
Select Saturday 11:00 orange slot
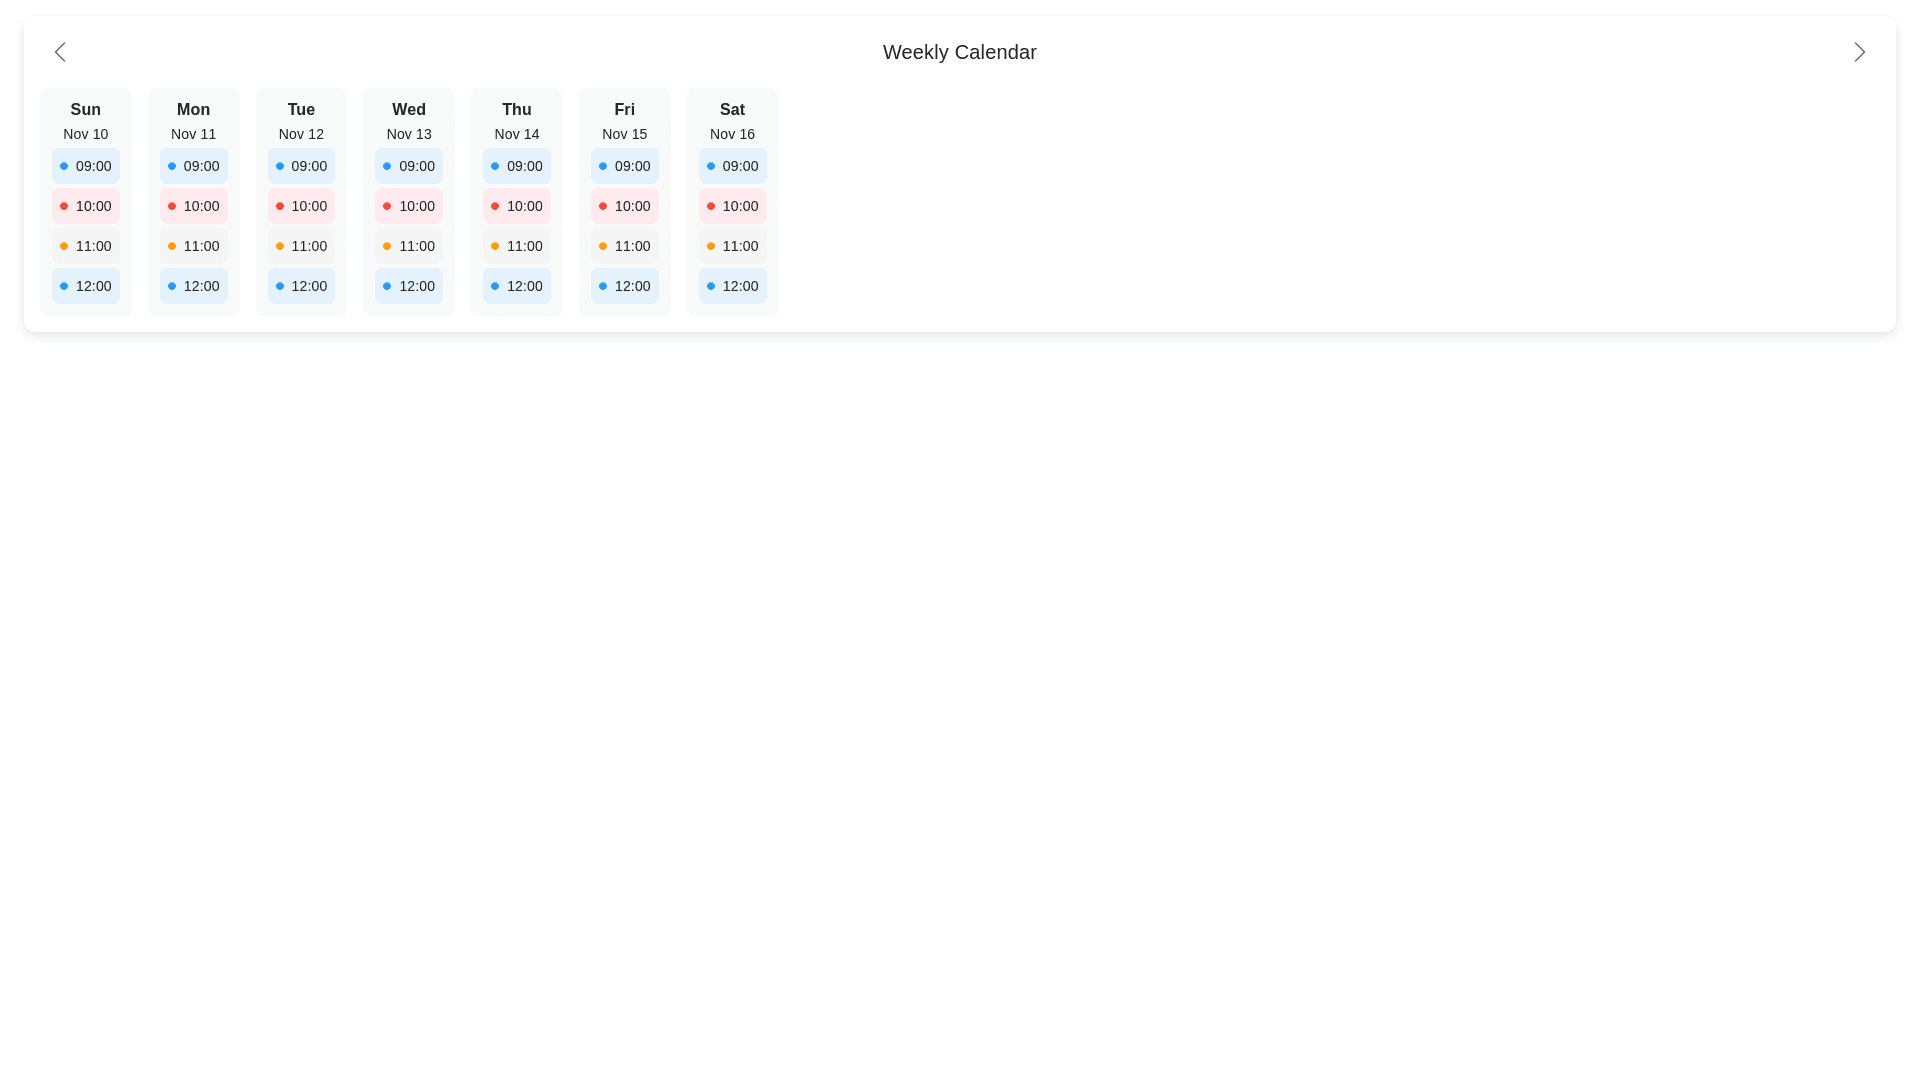coord(732,246)
